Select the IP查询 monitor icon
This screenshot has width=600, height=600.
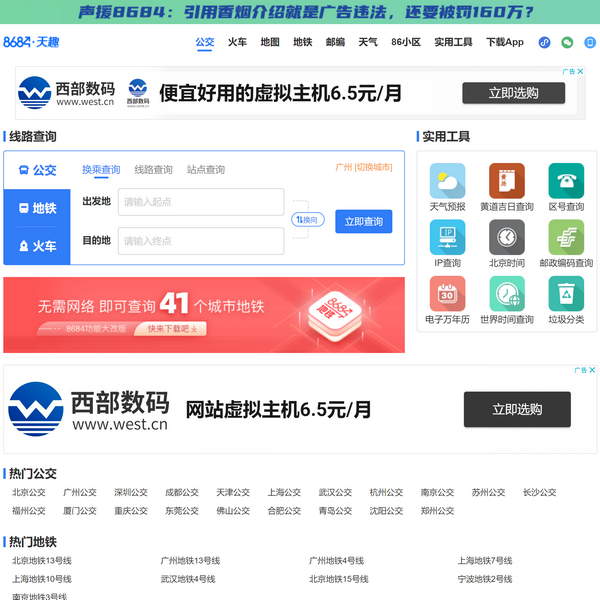click(x=447, y=238)
